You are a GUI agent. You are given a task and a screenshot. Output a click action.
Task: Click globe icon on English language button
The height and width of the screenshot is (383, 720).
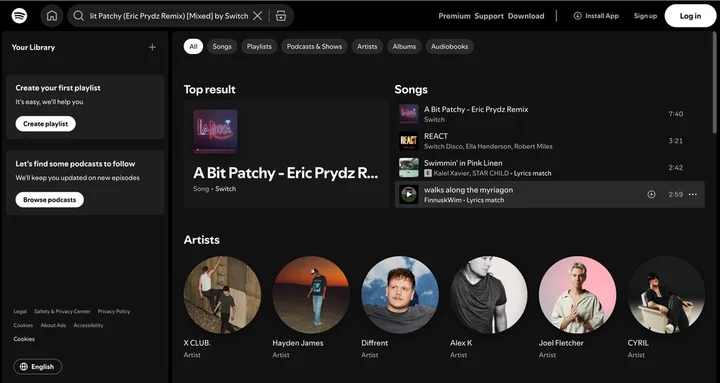(x=24, y=366)
